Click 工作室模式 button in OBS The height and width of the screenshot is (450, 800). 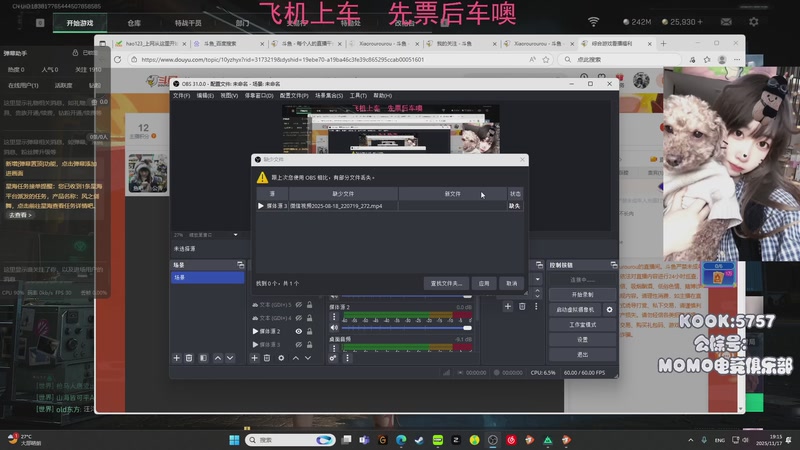[x=582, y=324]
